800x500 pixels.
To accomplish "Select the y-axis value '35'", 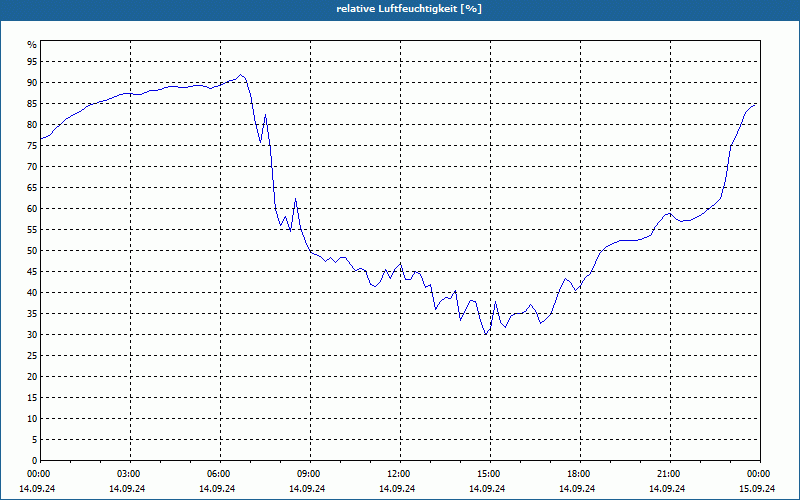I will click(x=32, y=314).
